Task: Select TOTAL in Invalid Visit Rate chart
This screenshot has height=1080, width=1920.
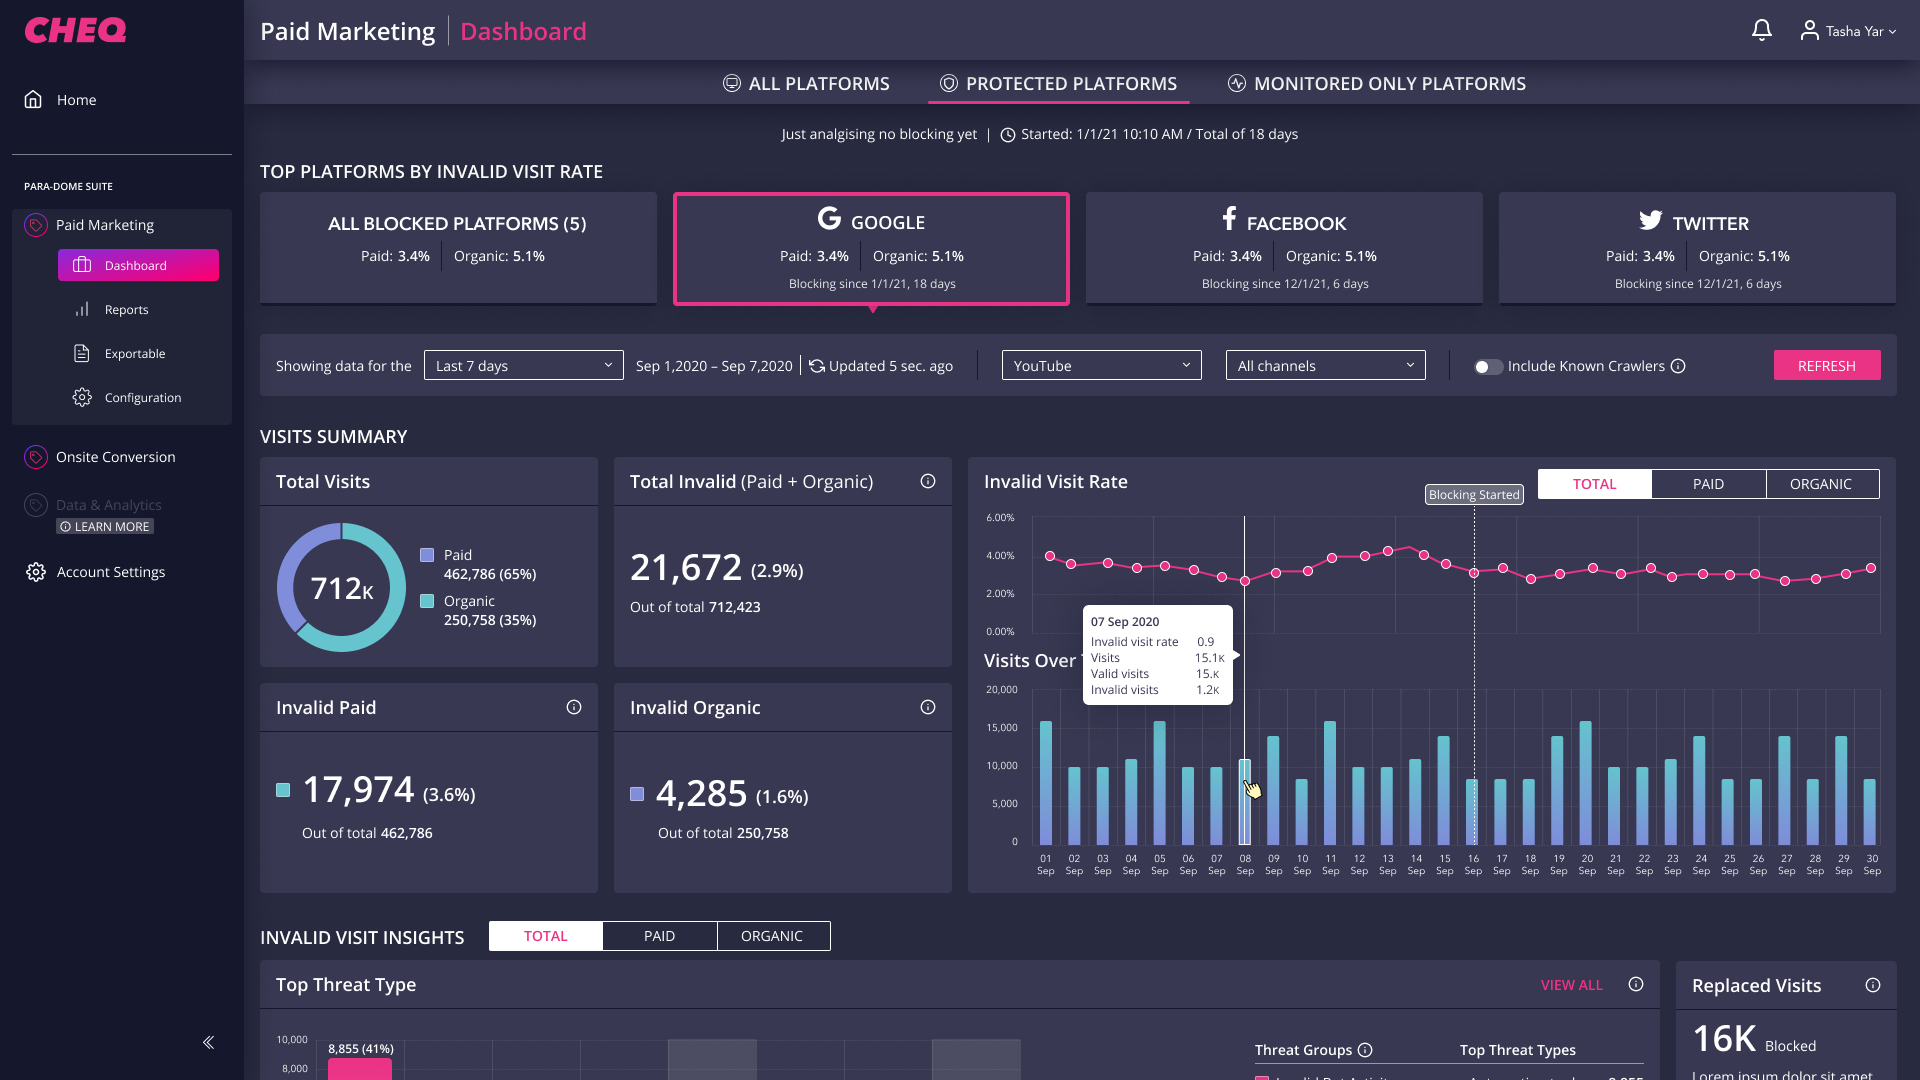Action: pyautogui.click(x=1594, y=484)
